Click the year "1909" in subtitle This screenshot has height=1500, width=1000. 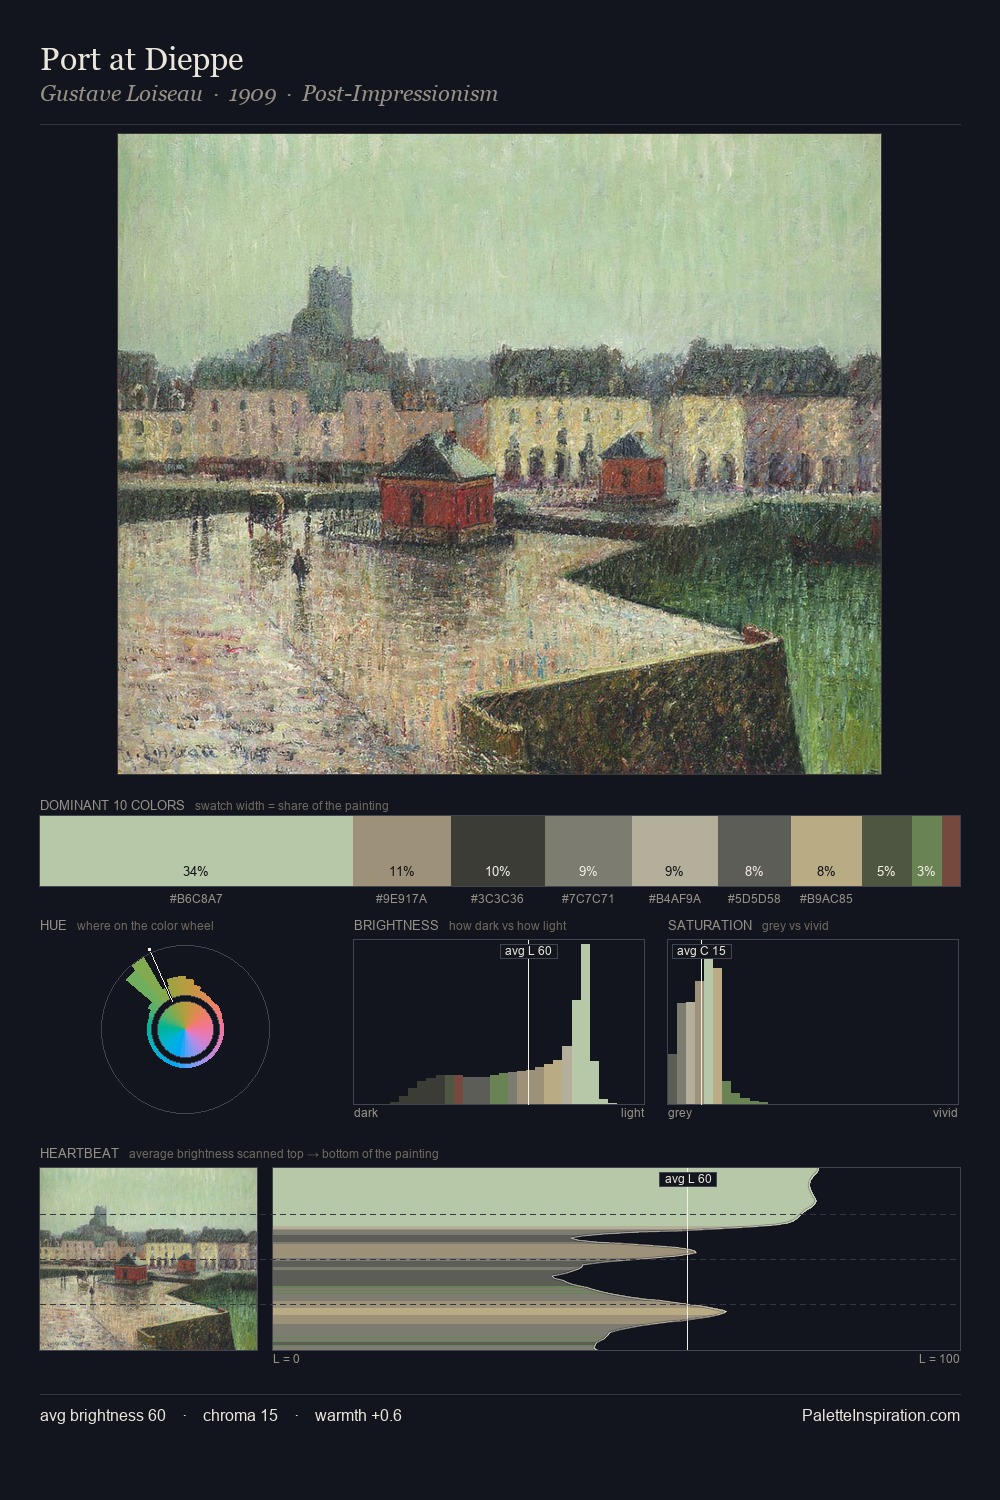point(252,94)
